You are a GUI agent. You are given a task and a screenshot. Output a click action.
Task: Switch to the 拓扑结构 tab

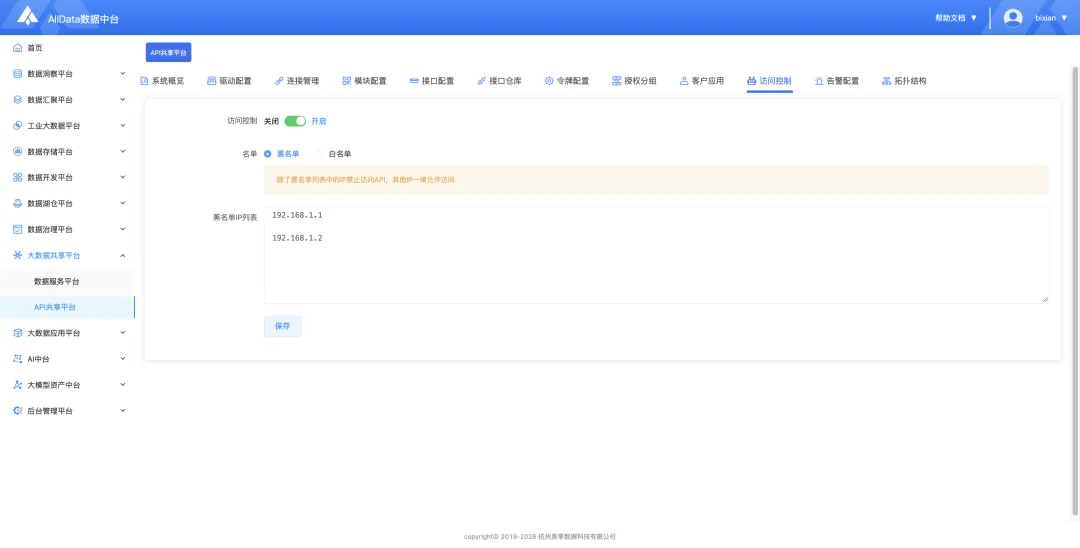point(904,81)
